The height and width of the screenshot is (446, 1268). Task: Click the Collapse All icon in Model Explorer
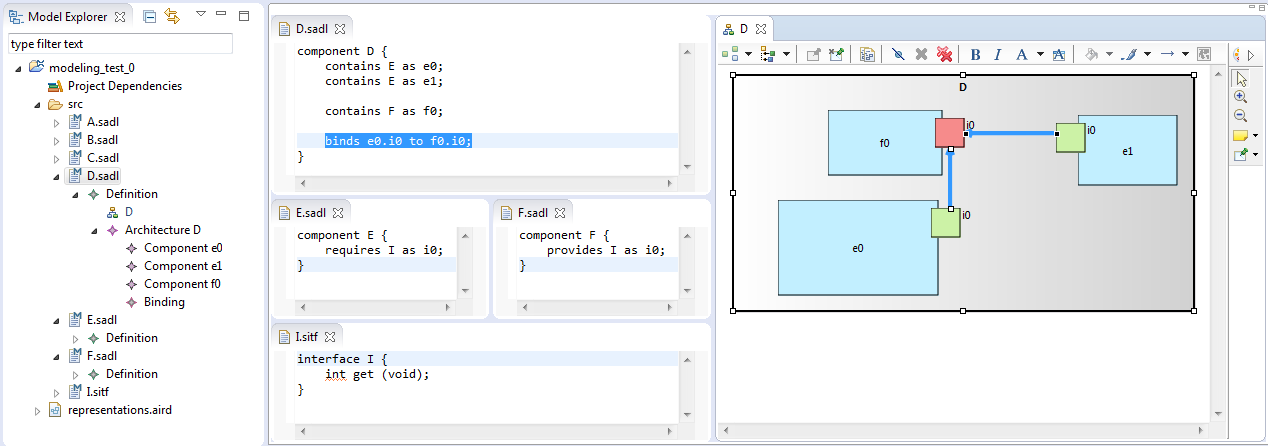coord(149,17)
